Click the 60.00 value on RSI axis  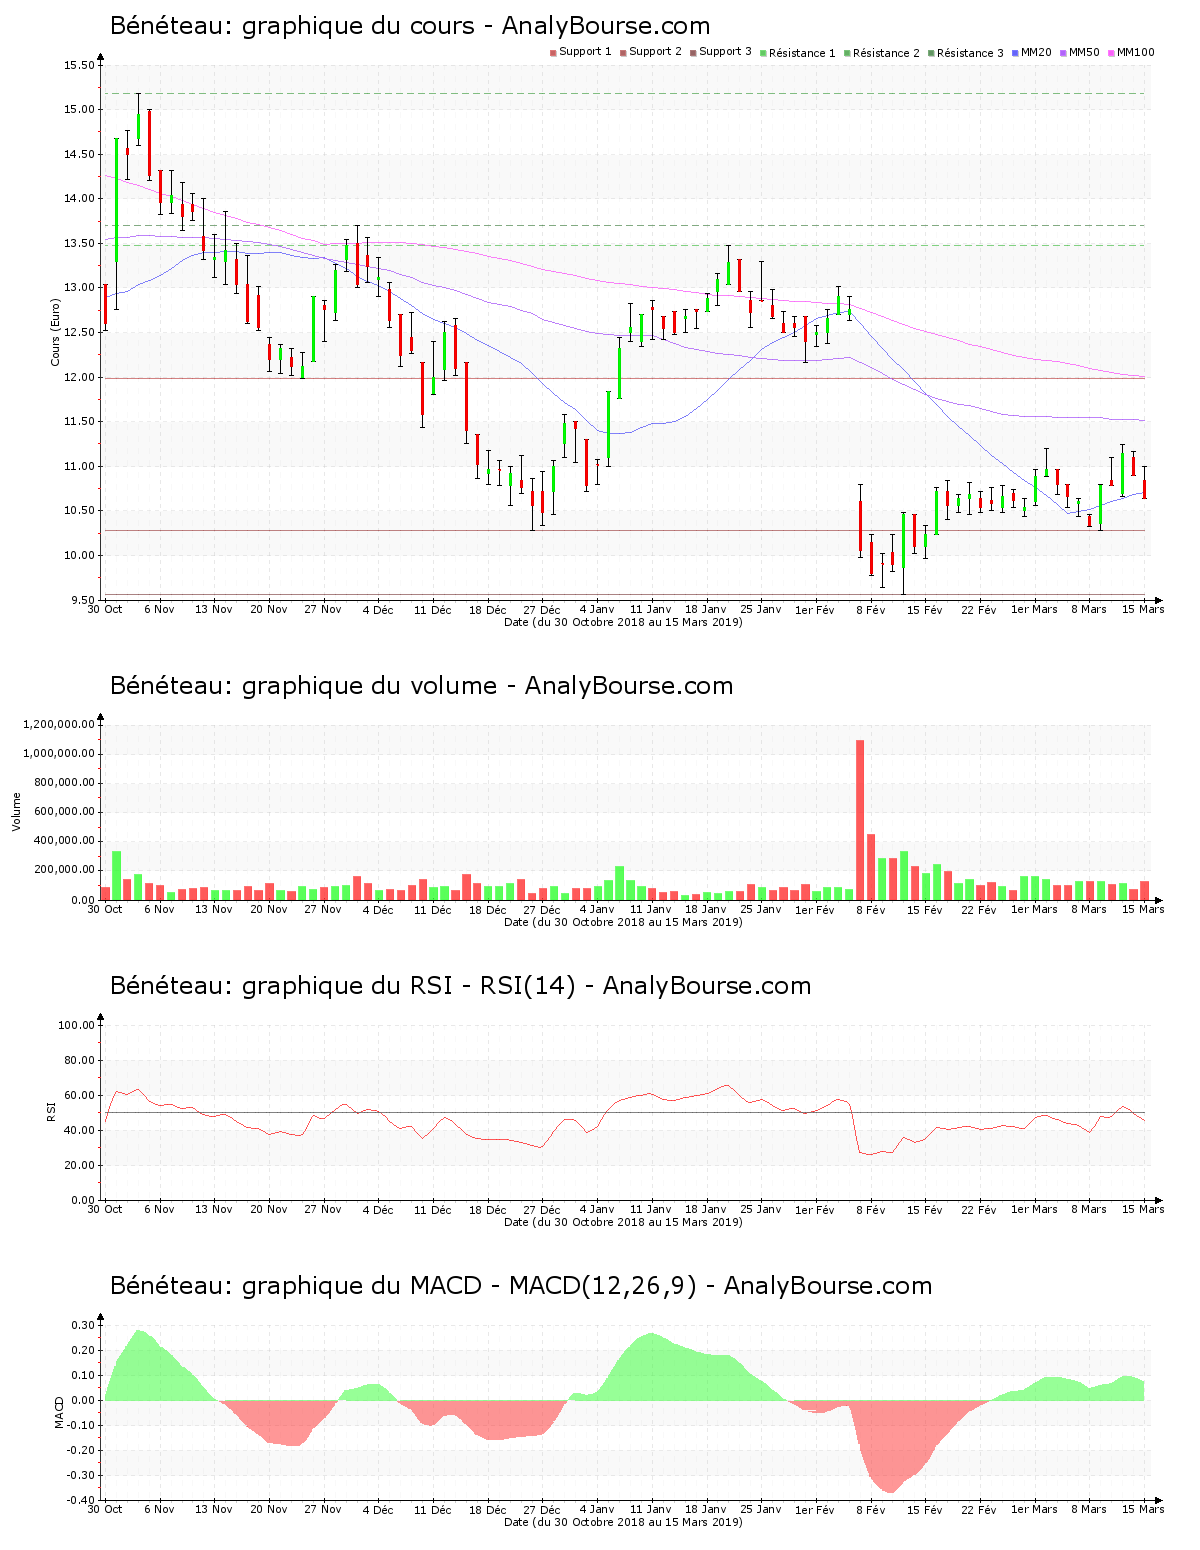(x=79, y=1095)
